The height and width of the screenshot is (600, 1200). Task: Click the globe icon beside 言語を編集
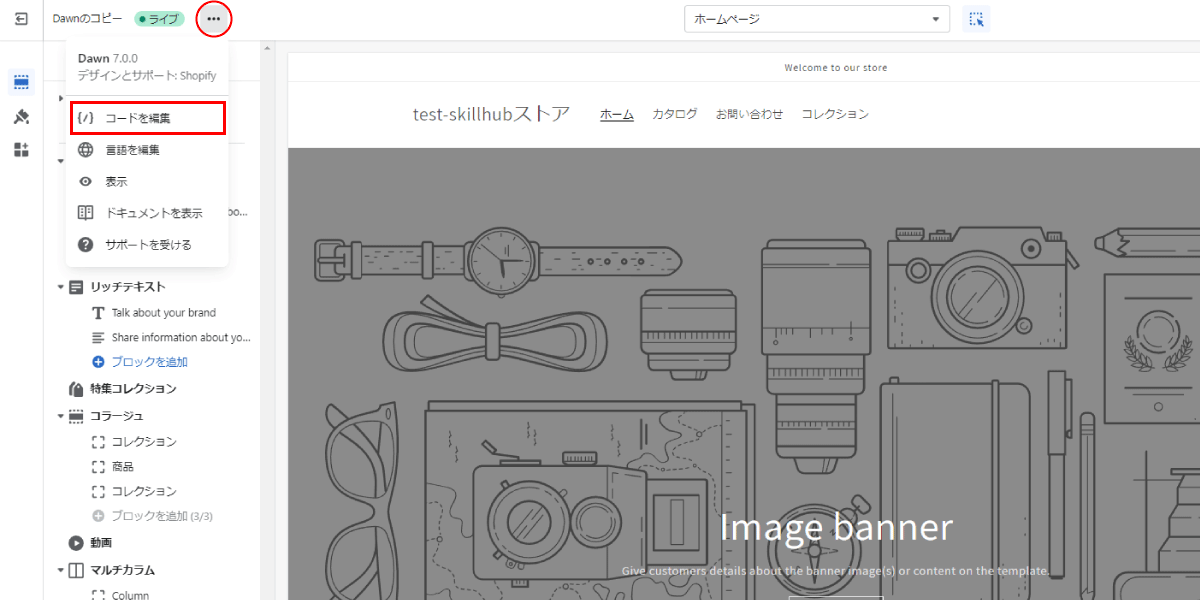(x=86, y=150)
